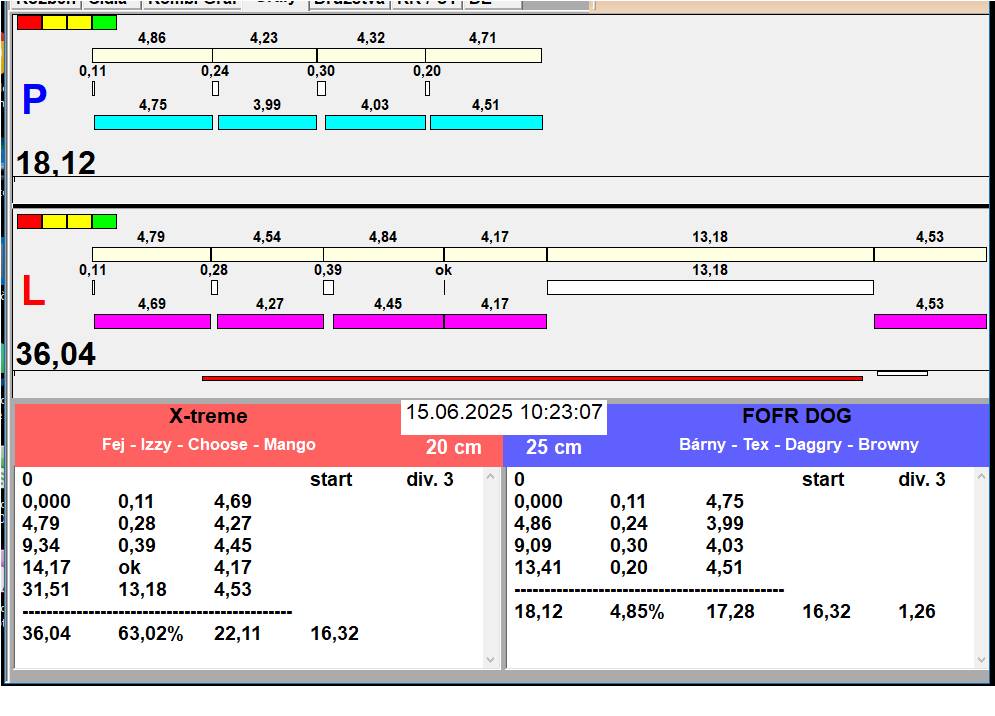Screen dimensions: 995x716
Task: Click the 20 cm jump height label
Action: click(453, 447)
